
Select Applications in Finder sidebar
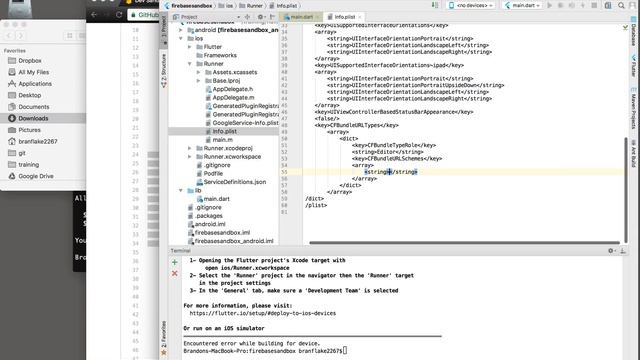click(35, 84)
